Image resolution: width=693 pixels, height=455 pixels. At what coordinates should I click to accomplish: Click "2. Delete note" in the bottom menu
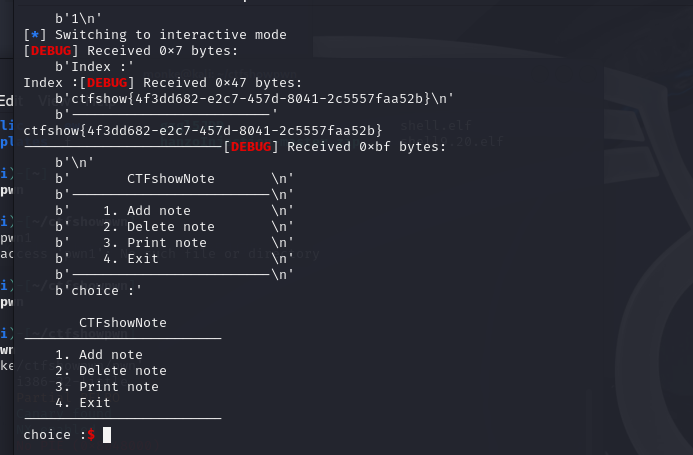point(110,371)
